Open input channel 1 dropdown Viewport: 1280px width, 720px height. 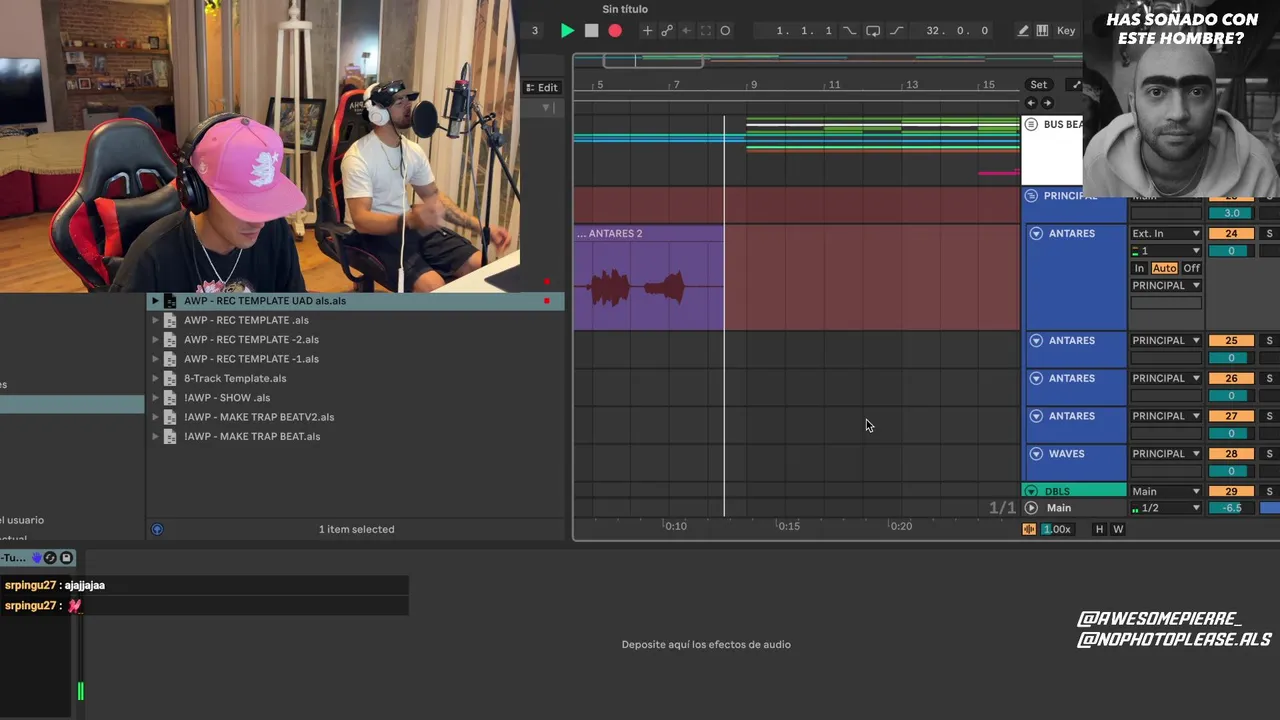click(1166, 251)
